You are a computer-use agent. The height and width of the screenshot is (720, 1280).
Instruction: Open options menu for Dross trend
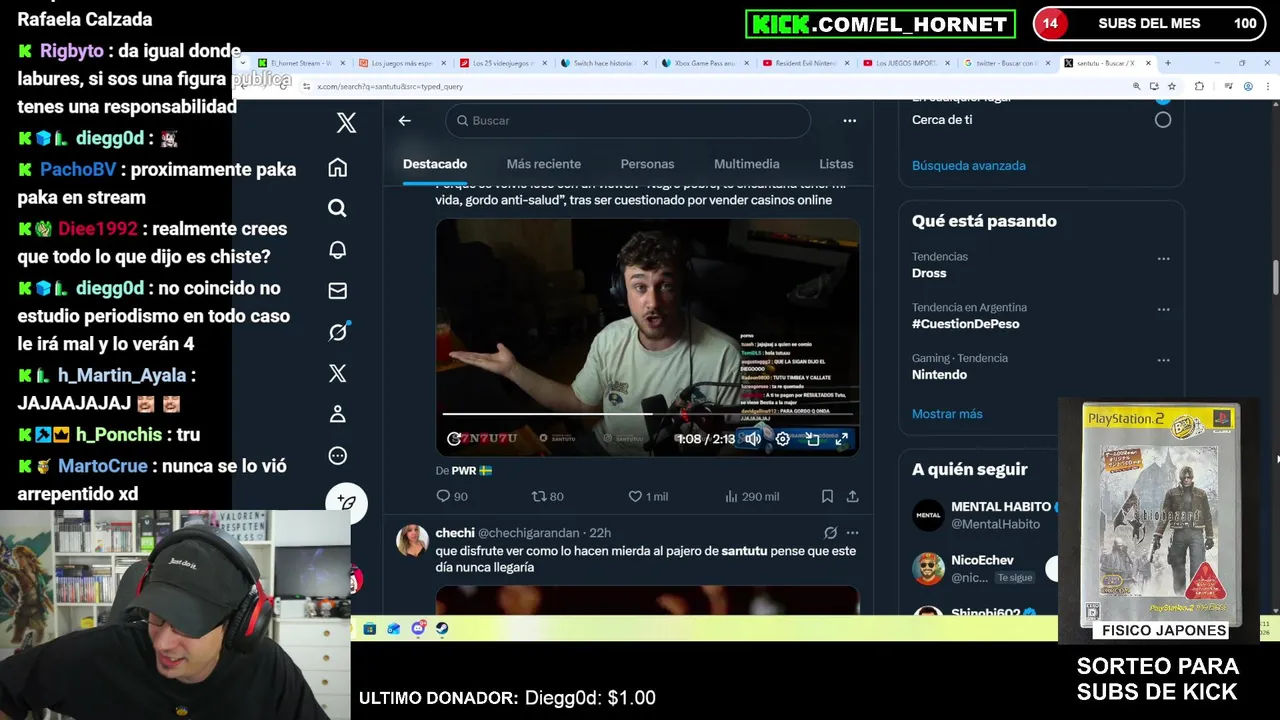pos(1163,258)
